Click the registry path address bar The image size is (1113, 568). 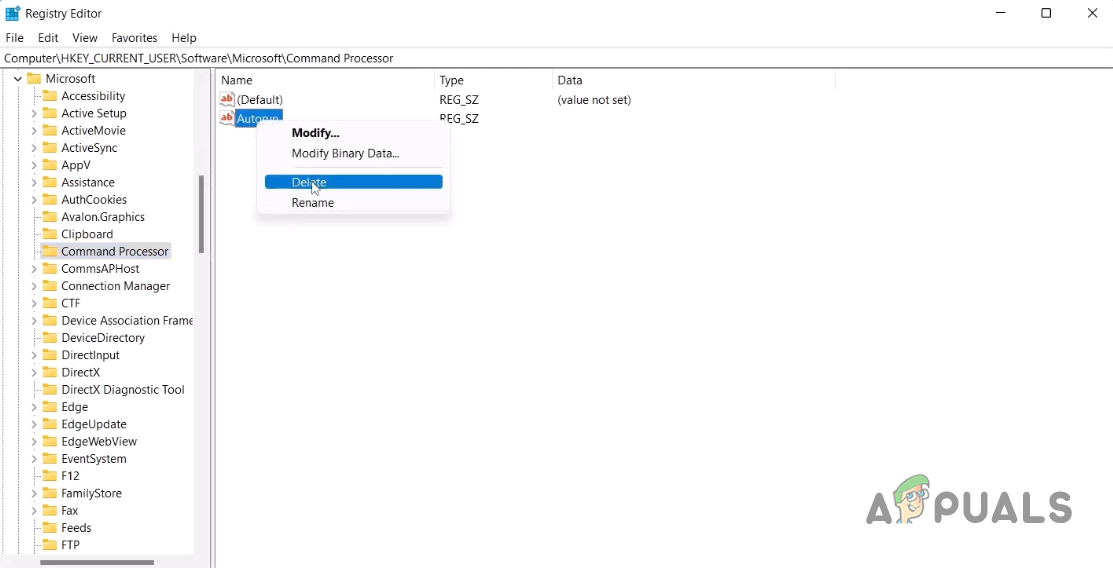click(x=556, y=58)
